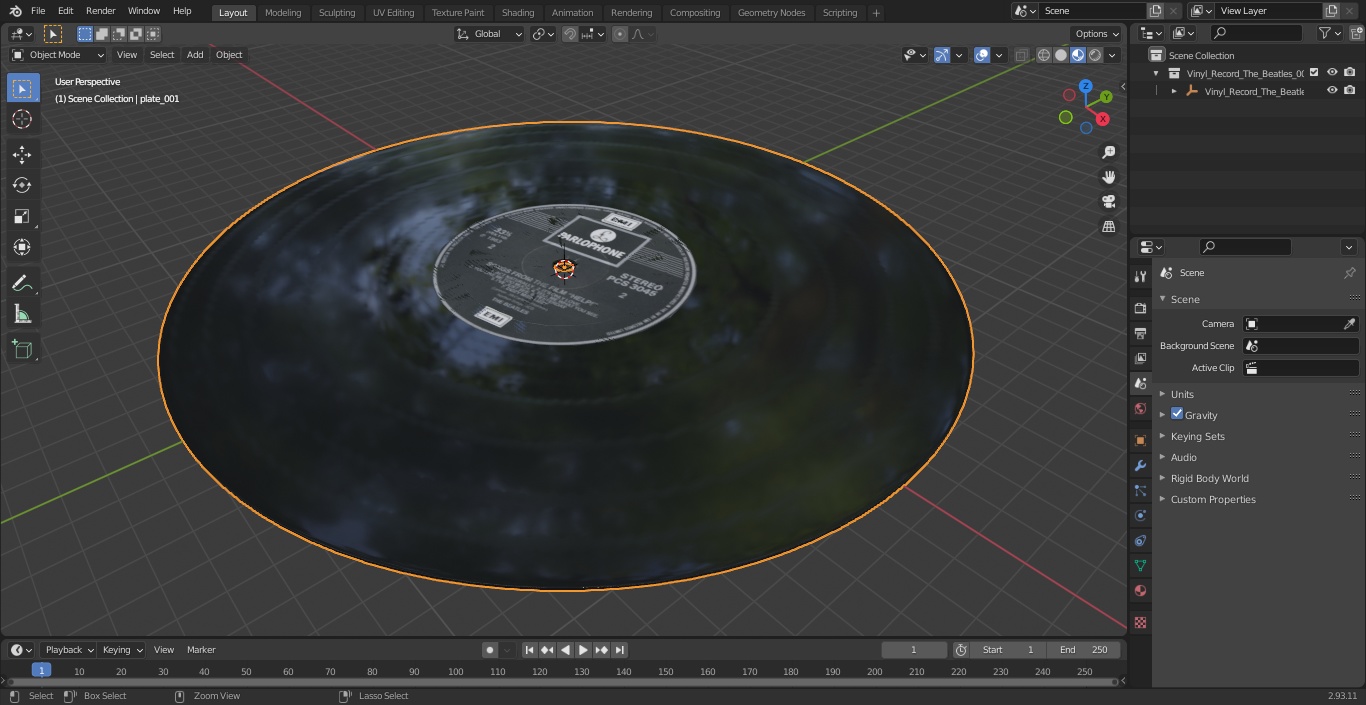The width and height of the screenshot is (1366, 705).
Task: Expand the Rigid Body World panel
Action: [x=1209, y=478]
